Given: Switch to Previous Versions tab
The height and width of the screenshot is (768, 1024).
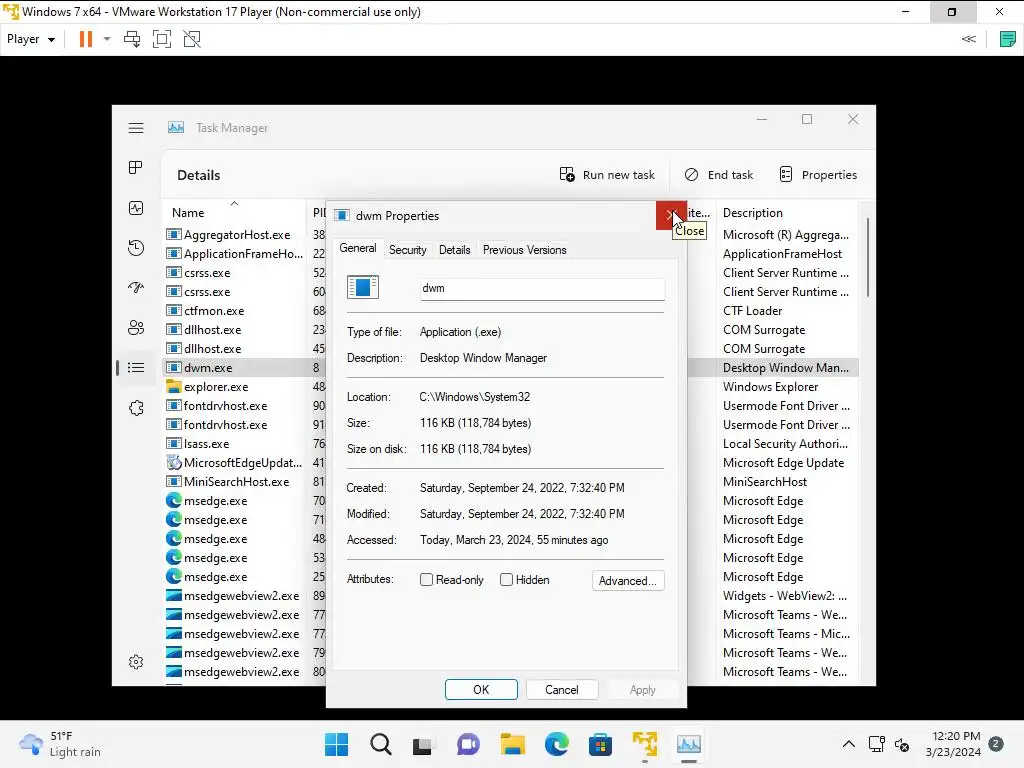Looking at the screenshot, I should (524, 250).
